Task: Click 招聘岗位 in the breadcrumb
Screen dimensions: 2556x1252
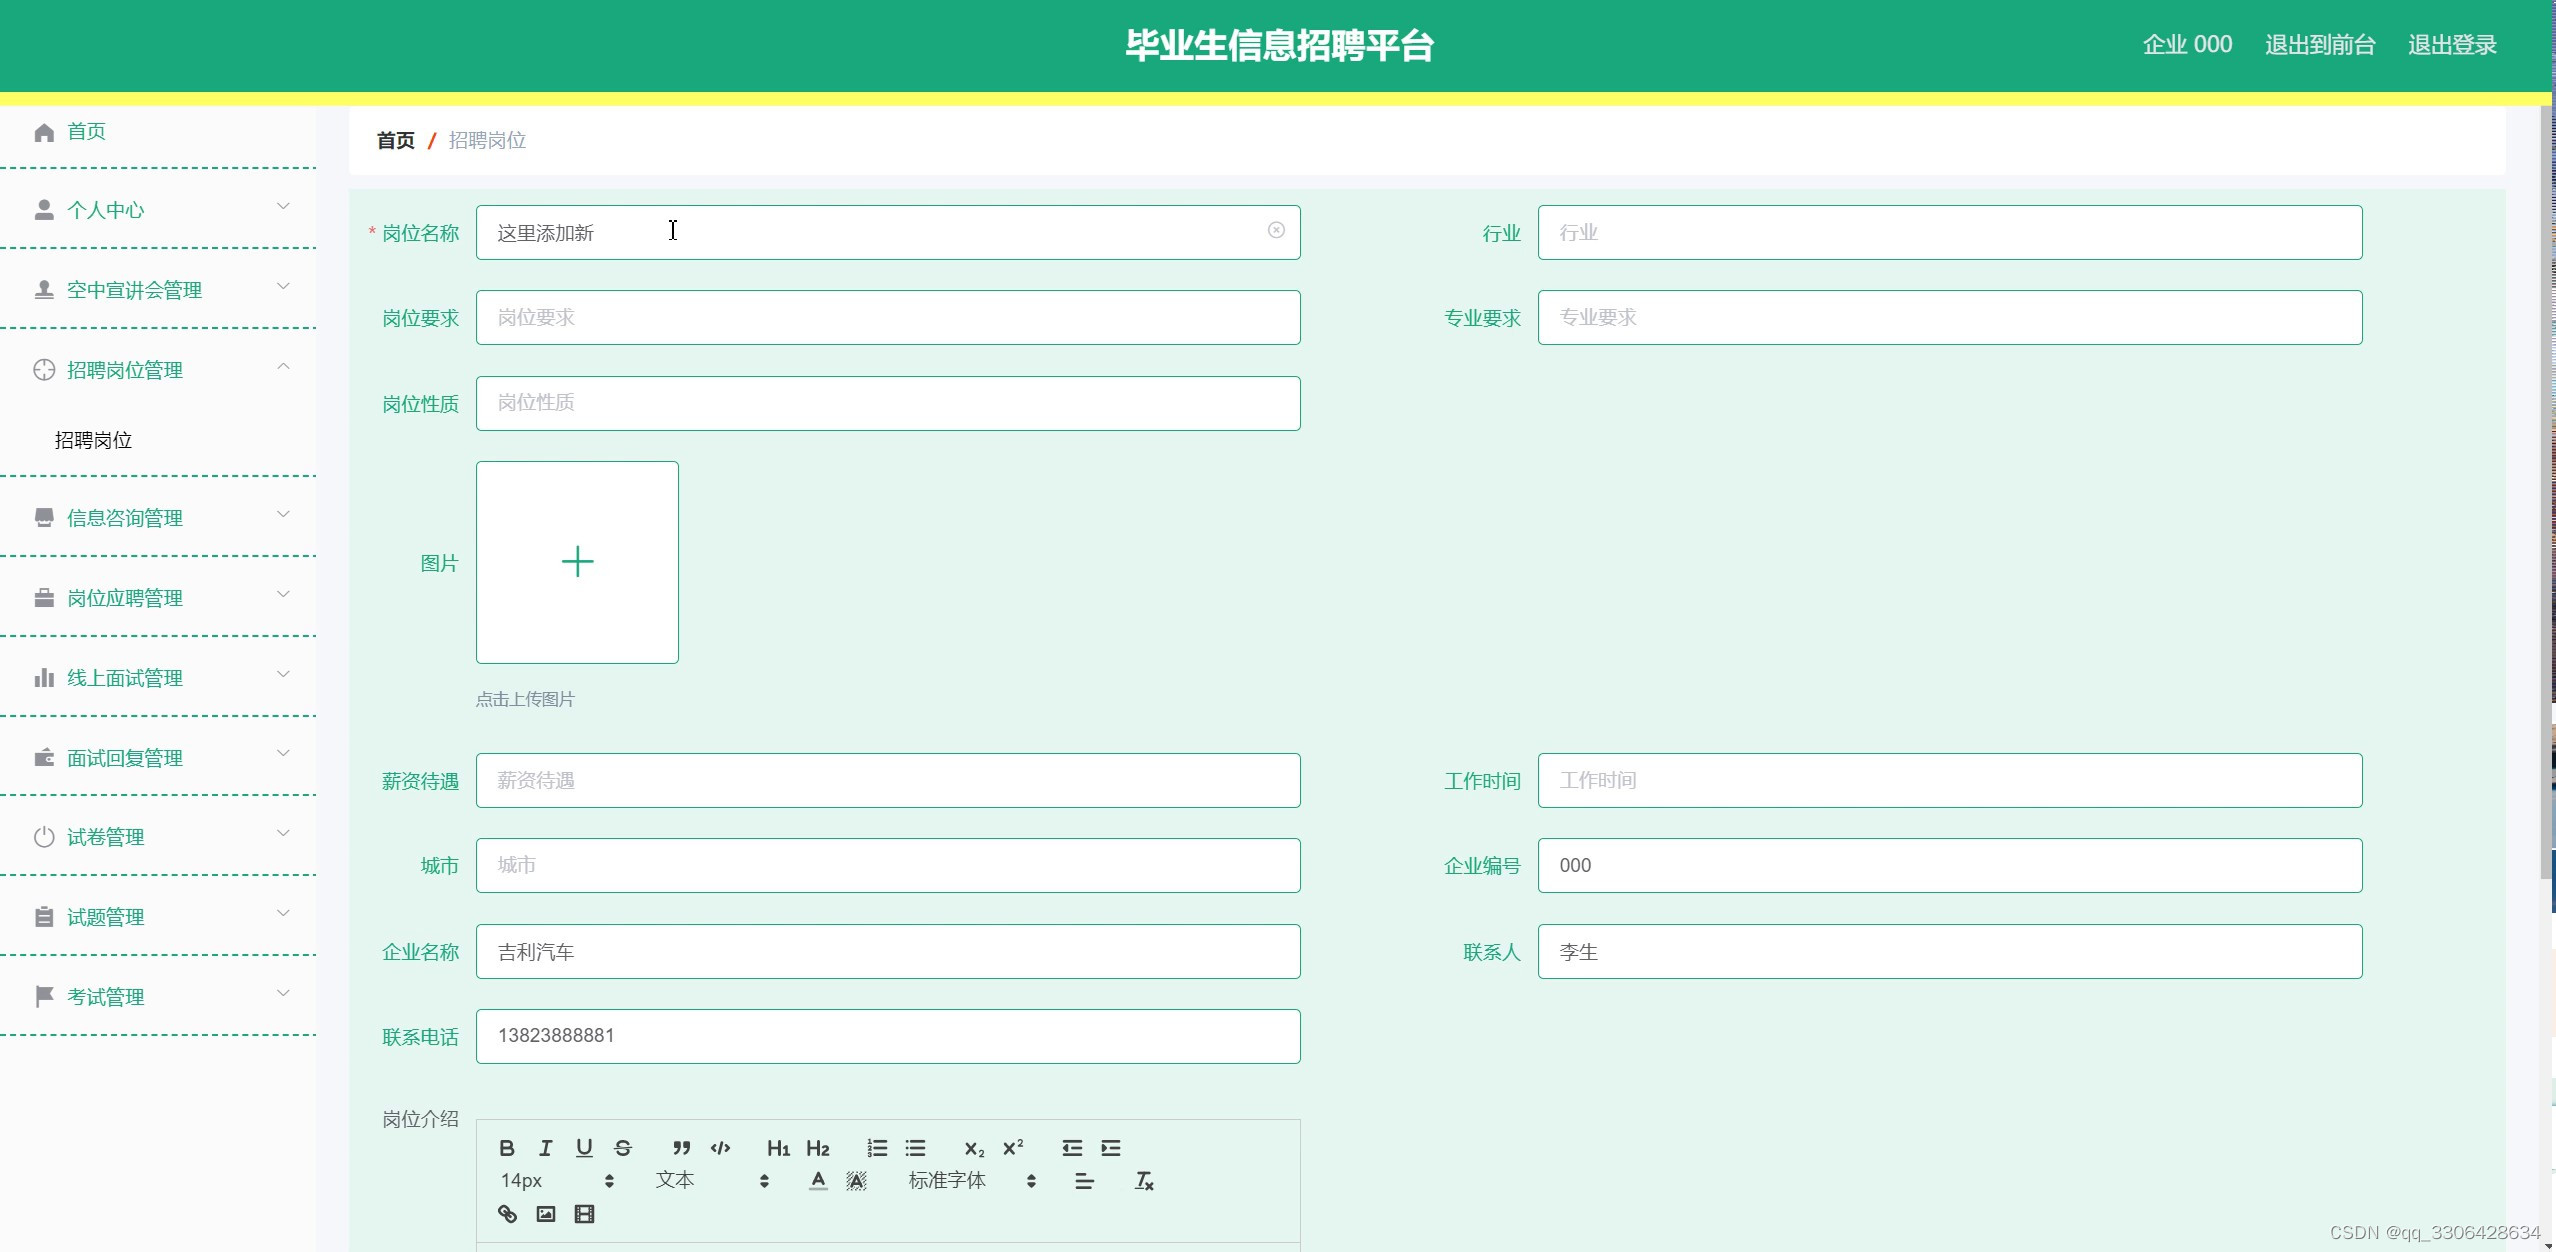Action: (x=487, y=140)
